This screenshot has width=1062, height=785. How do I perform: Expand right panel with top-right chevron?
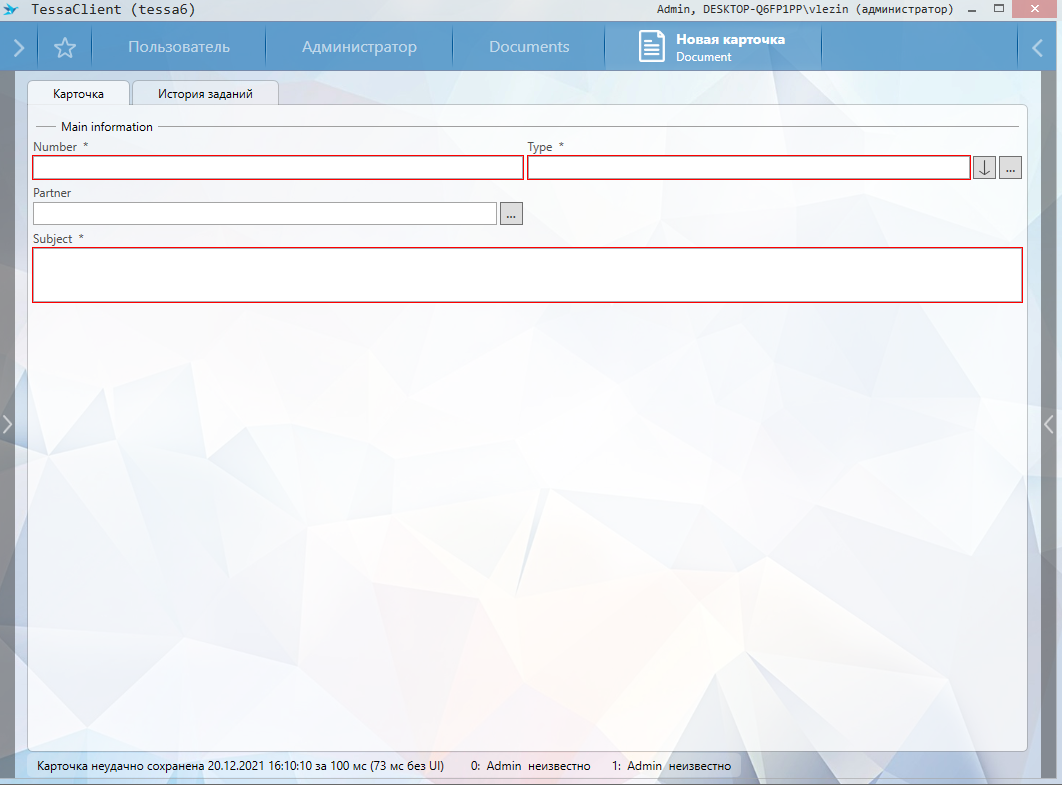[x=1037, y=47]
